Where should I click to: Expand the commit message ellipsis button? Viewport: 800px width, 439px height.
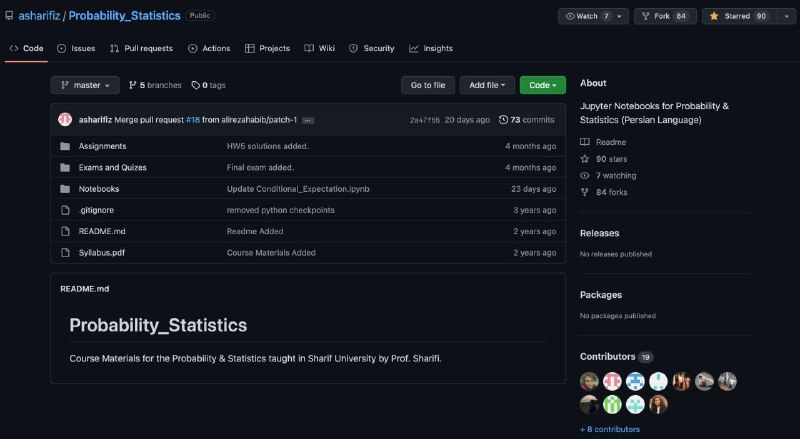tap(308, 120)
